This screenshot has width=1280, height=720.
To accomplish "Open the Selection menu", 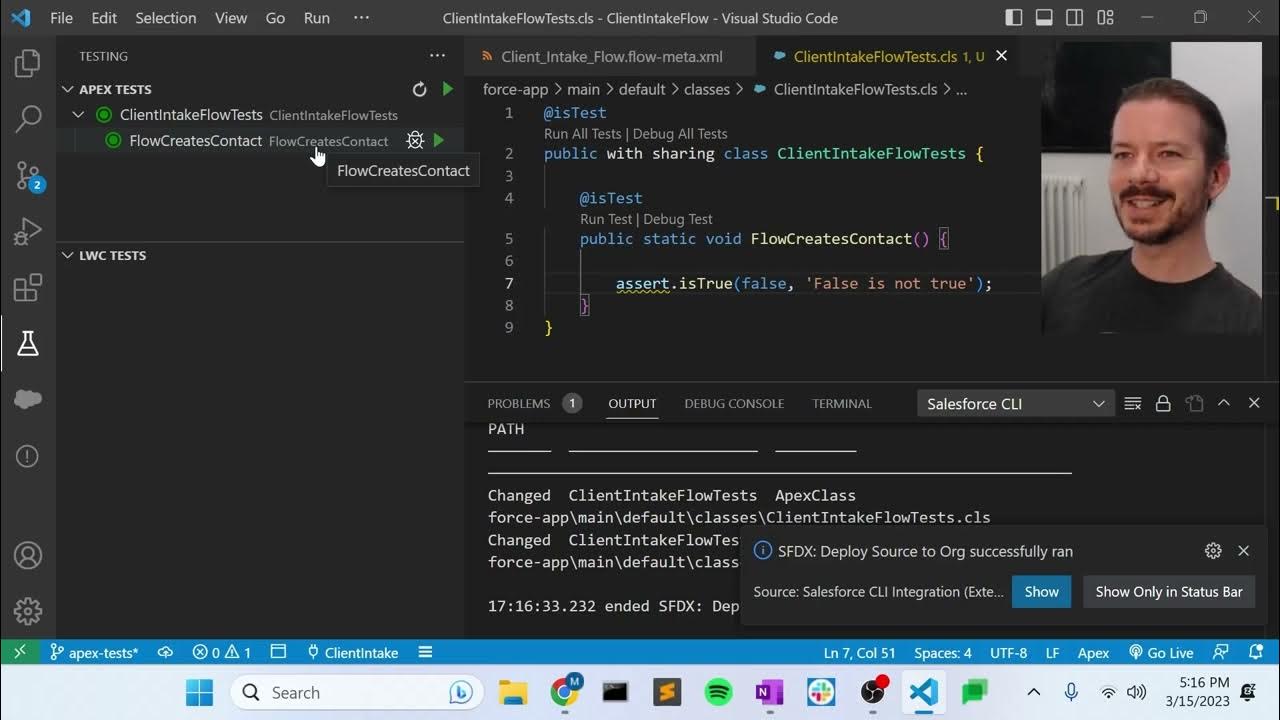I will pos(166,18).
